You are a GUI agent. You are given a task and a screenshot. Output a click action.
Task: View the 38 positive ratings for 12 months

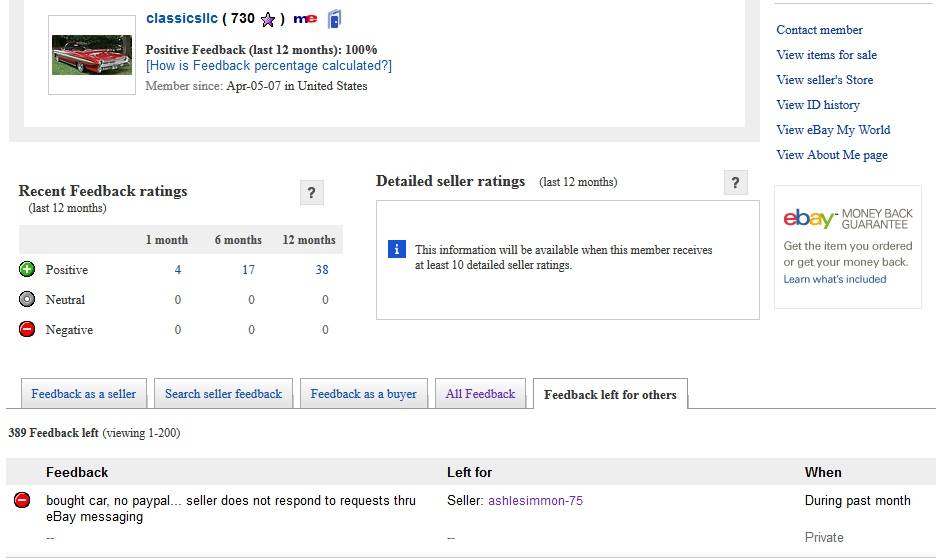(x=321, y=270)
